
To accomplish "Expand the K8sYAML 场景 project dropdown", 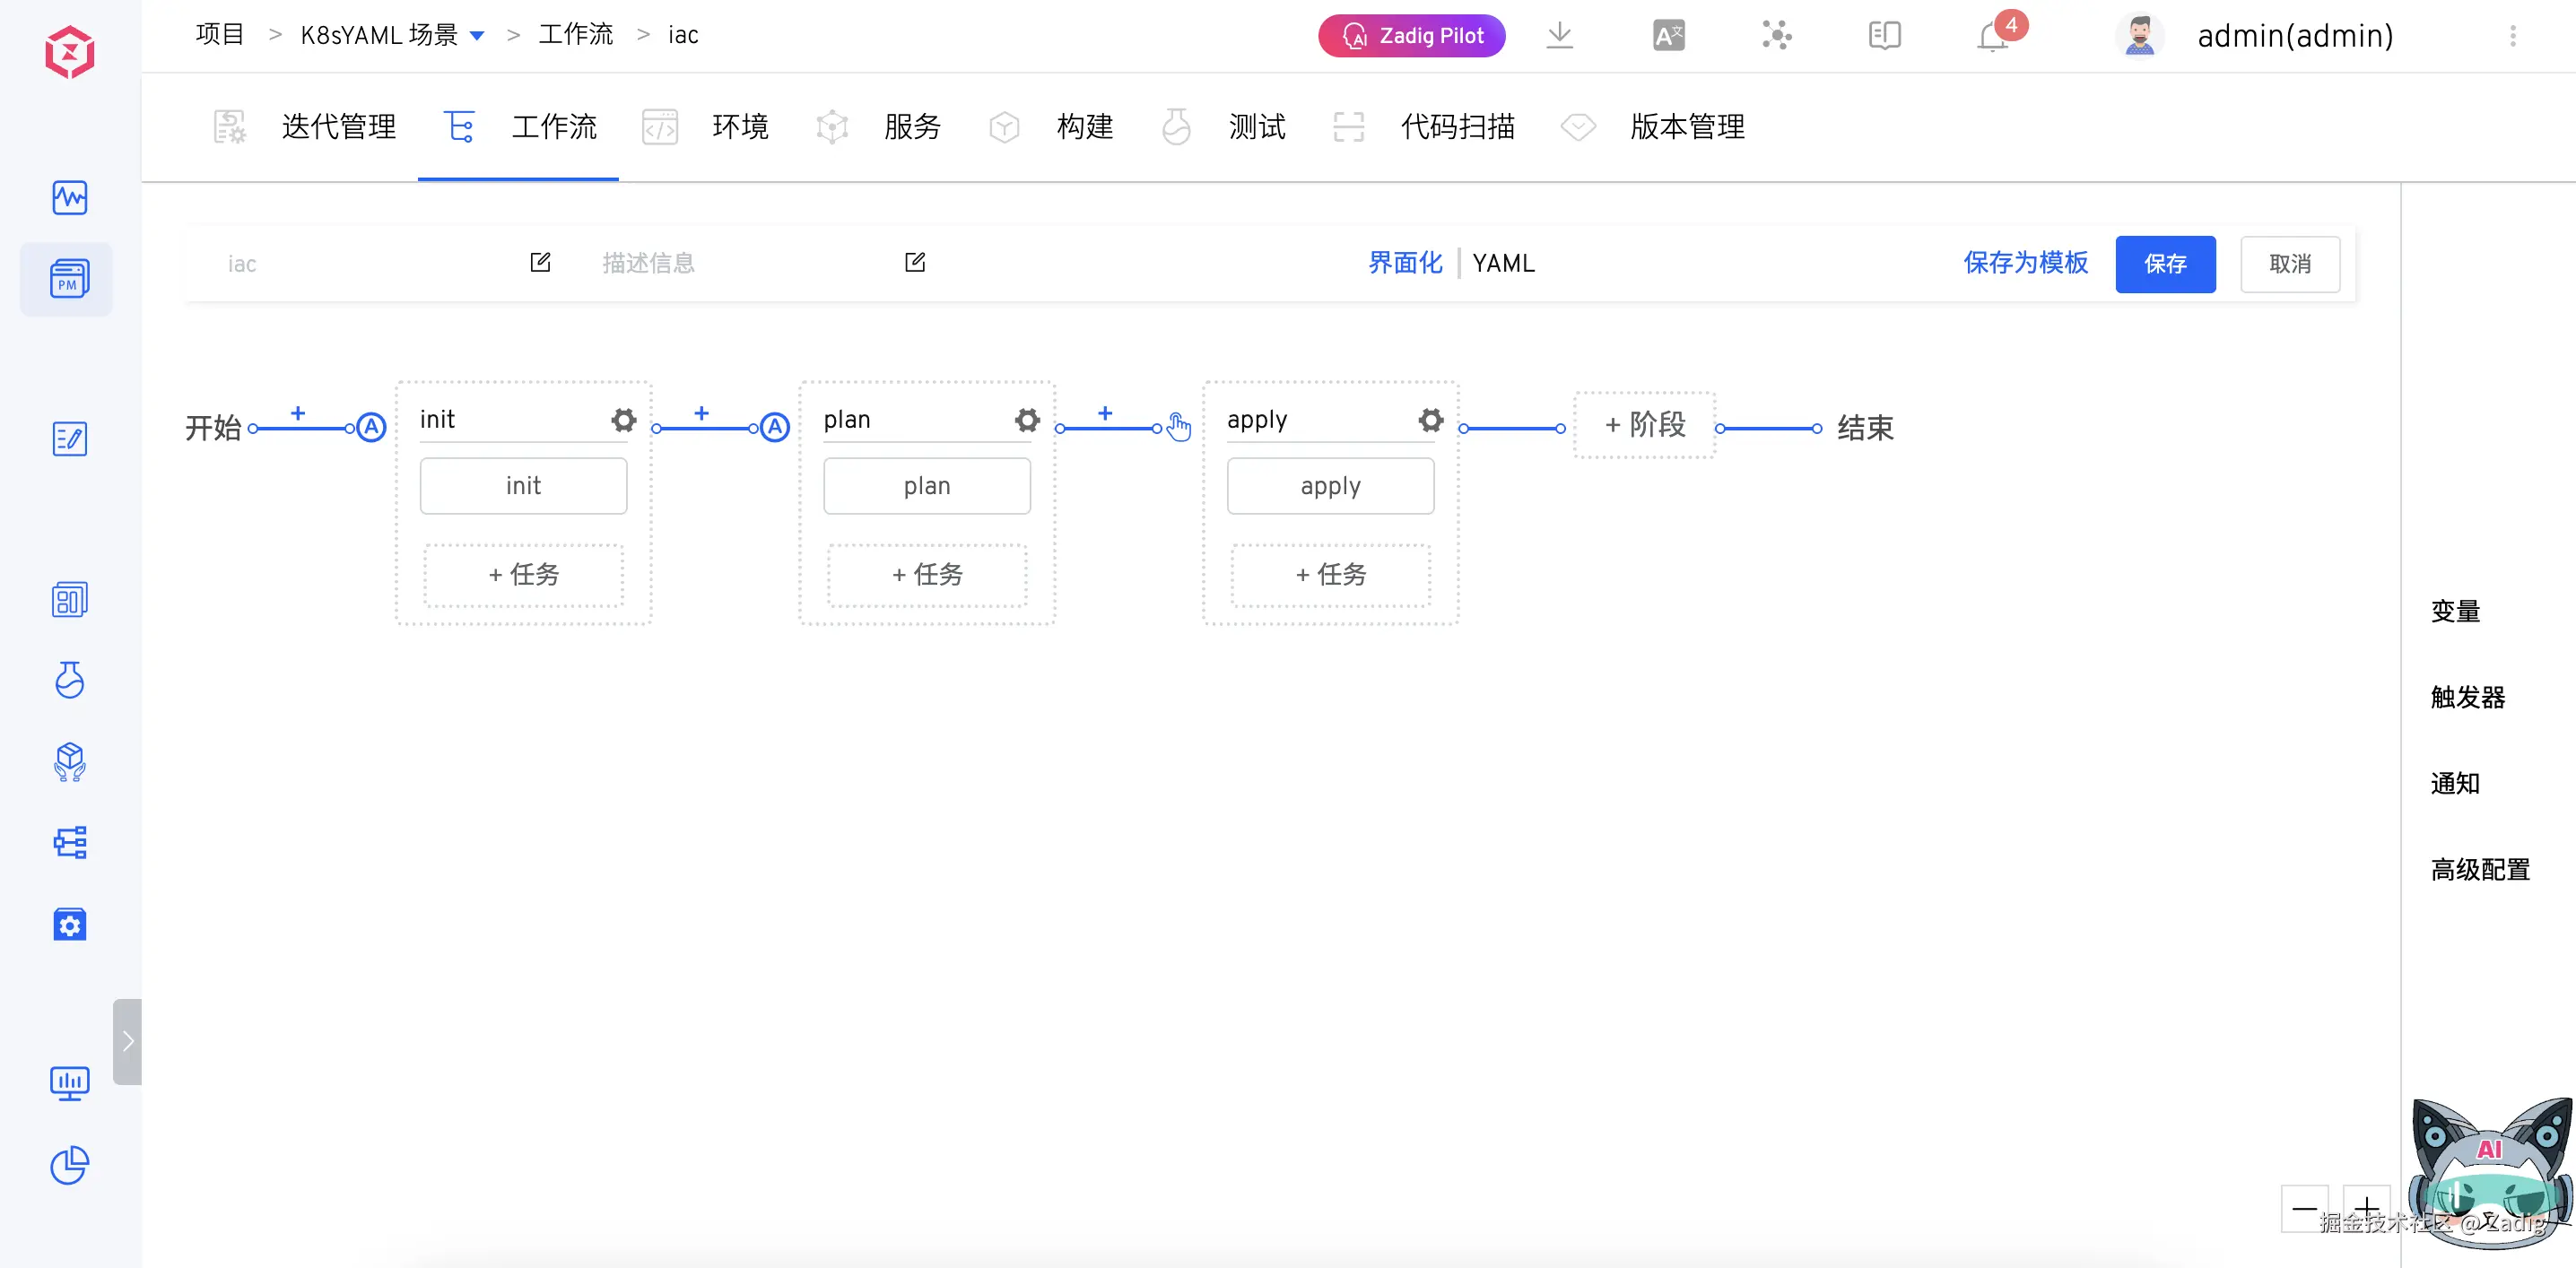I will coord(477,36).
